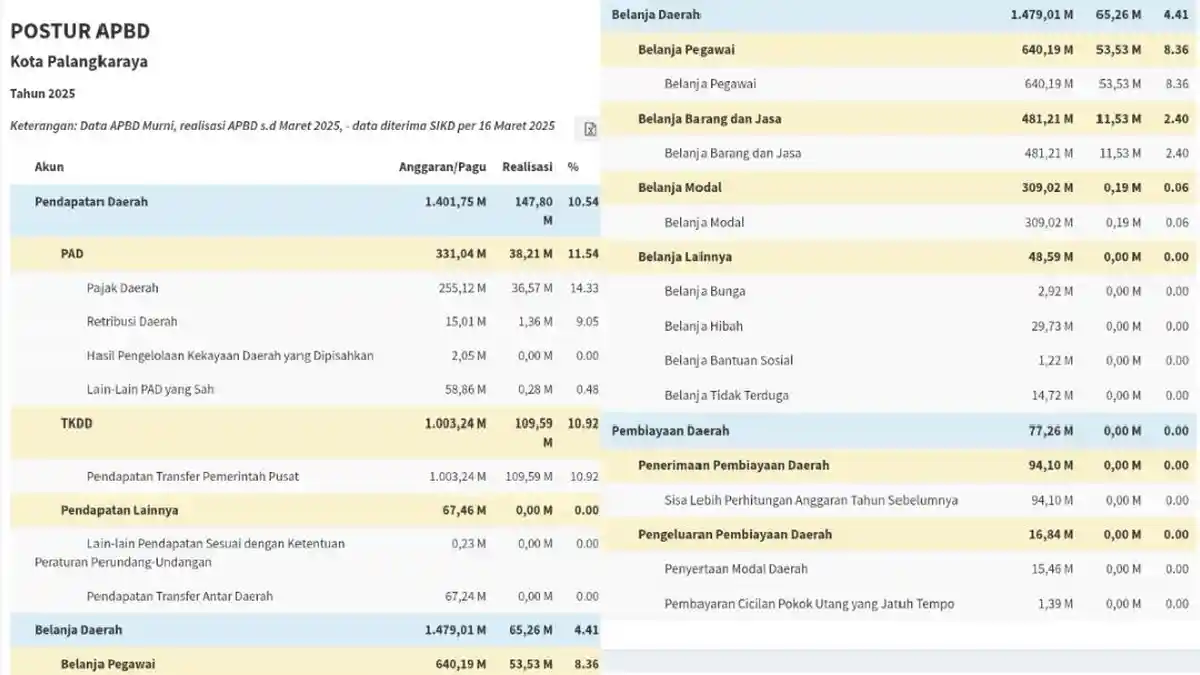
Task: Select the TKDD row label
Action: [x=77, y=423]
